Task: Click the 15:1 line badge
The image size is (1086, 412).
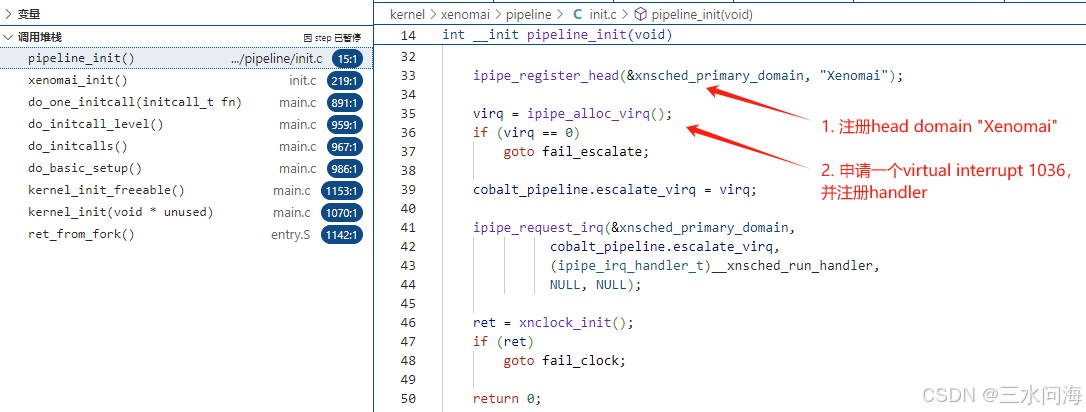Action: [x=347, y=59]
